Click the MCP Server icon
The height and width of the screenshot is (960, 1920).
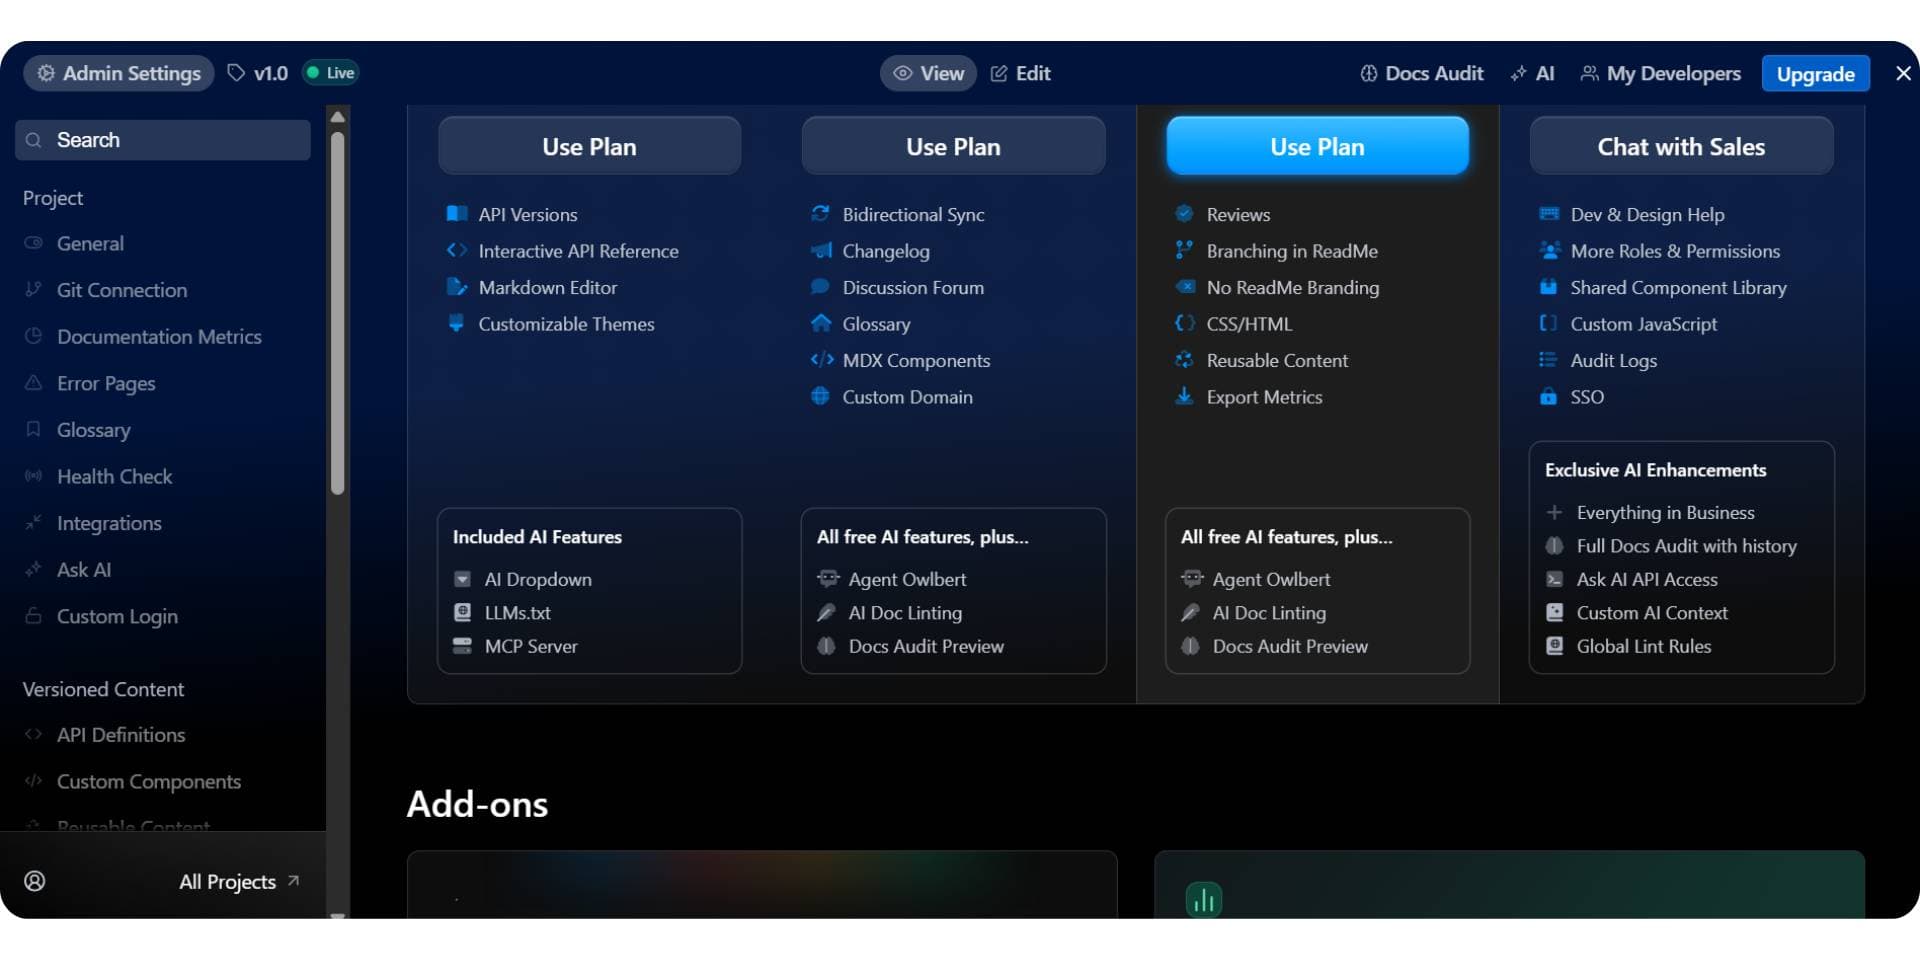pyautogui.click(x=462, y=646)
